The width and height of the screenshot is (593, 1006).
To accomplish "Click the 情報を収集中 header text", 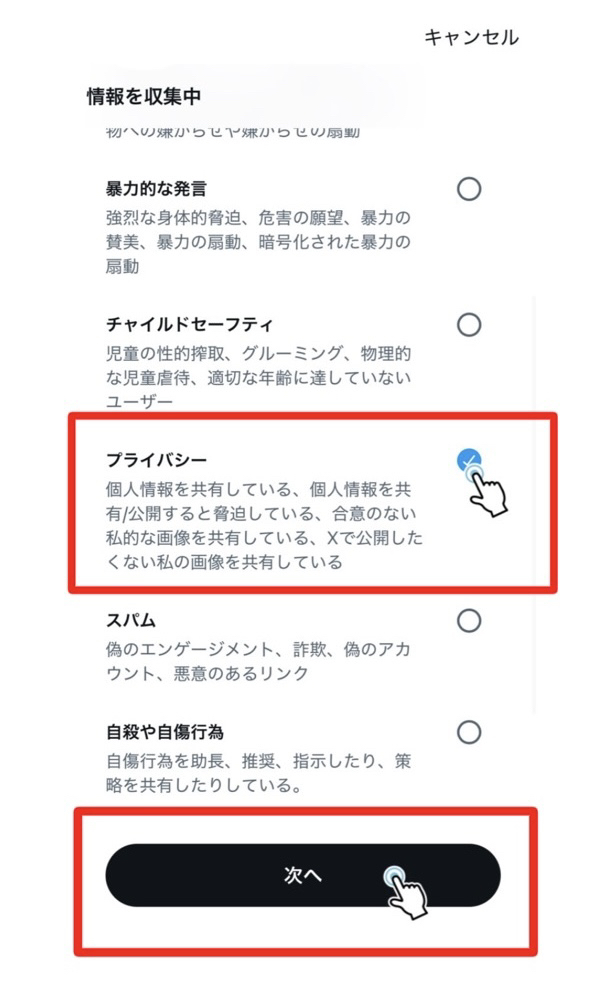I will click(x=144, y=97).
